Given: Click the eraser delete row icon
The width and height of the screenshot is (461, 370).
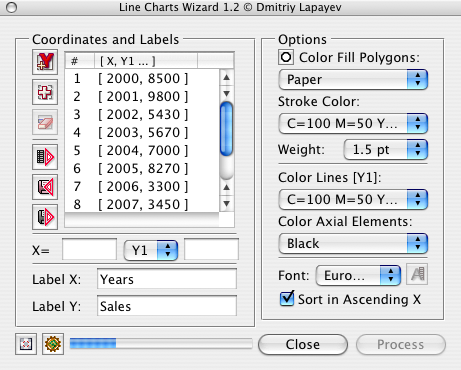Looking at the screenshot, I should pyautogui.click(x=45, y=122).
